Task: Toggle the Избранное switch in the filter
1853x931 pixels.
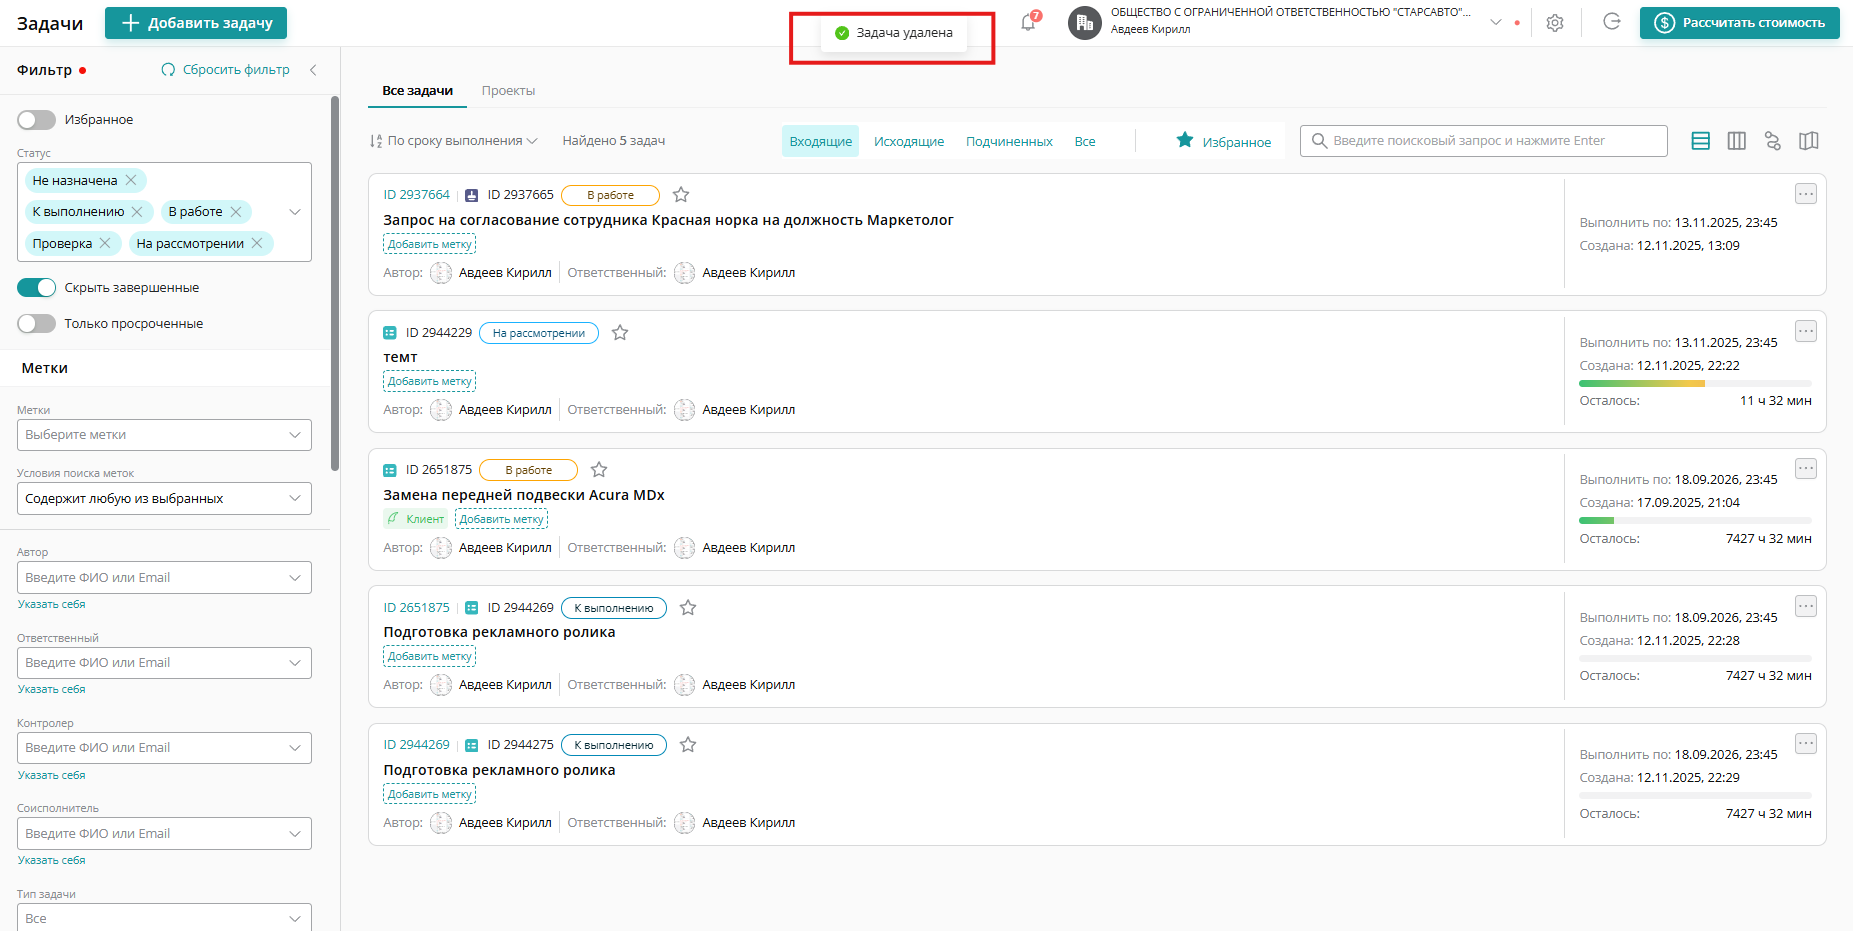Action: point(37,120)
